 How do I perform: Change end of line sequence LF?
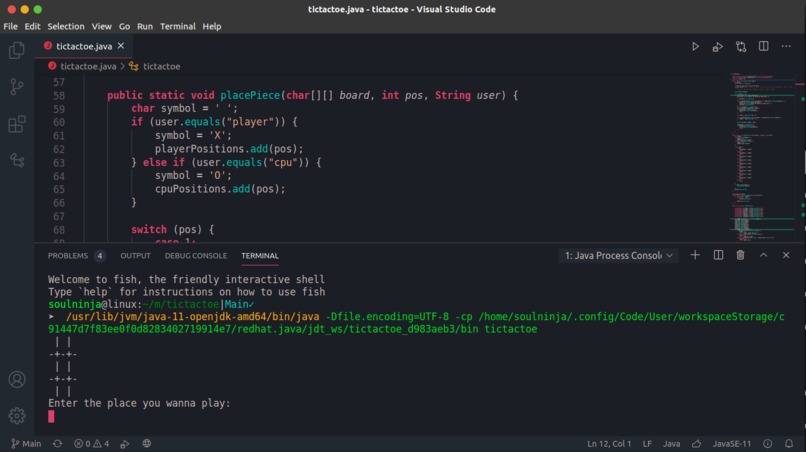647,443
